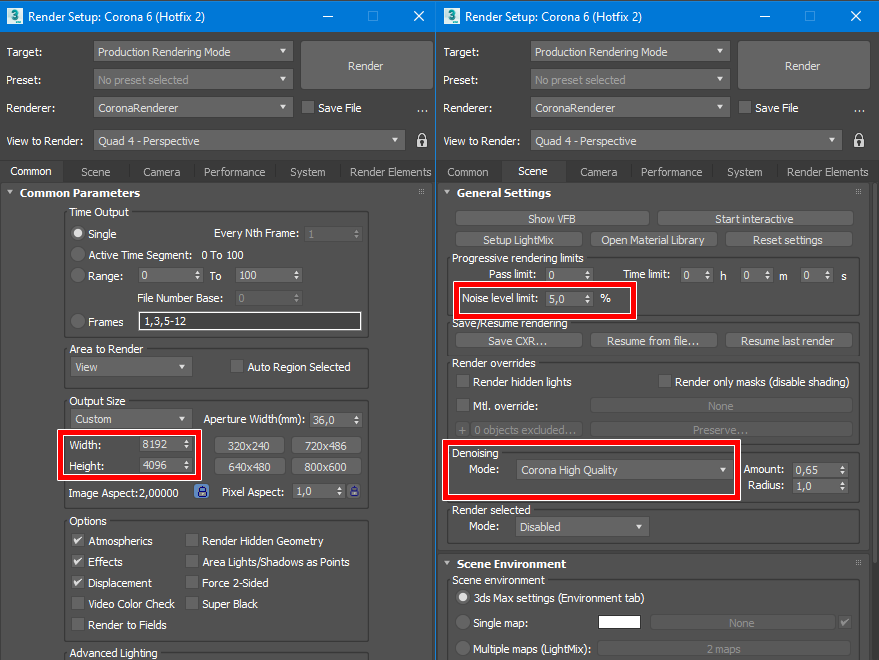This screenshot has width=879, height=660.
Task: Click the Save CXR... button
Action: [519, 341]
